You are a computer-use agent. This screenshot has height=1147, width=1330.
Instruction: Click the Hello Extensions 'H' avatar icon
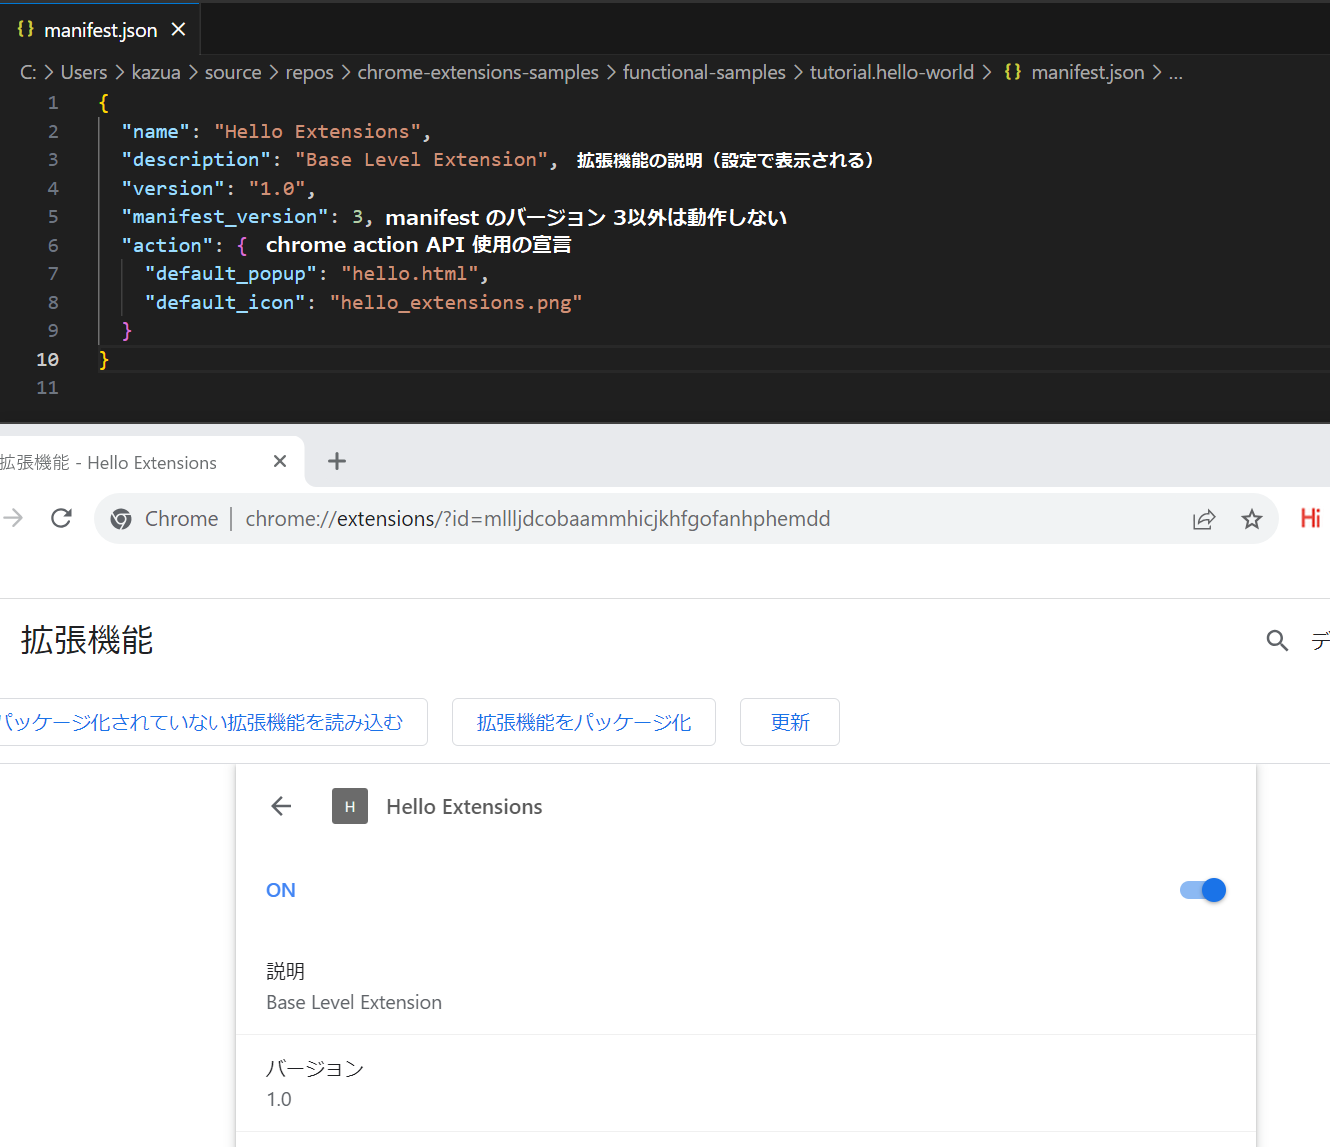pyautogui.click(x=349, y=806)
